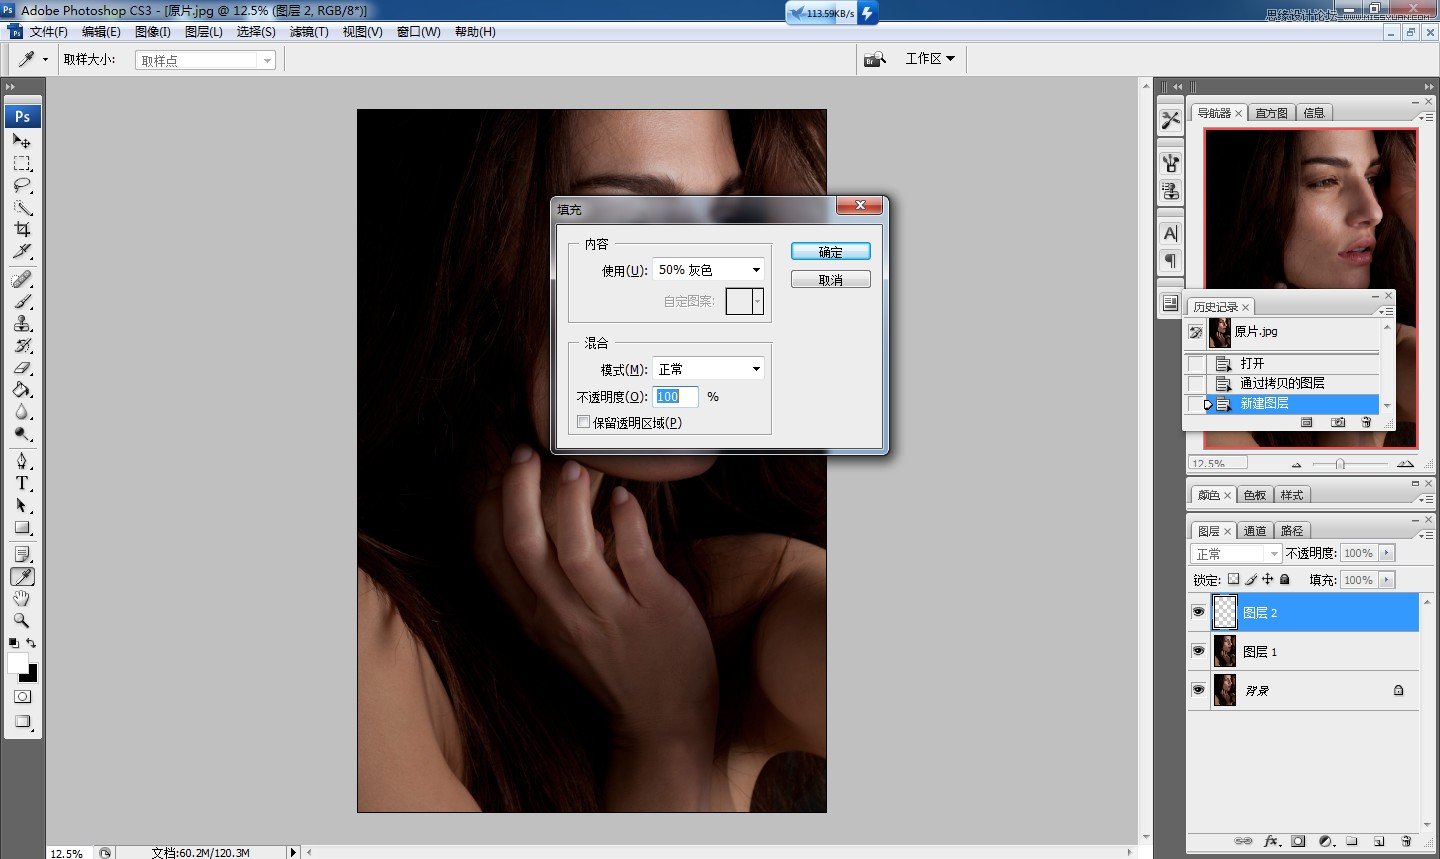Screen dimensions: 1440x859
Task: Hide 图层 2 layer visibility
Action: [1198, 612]
